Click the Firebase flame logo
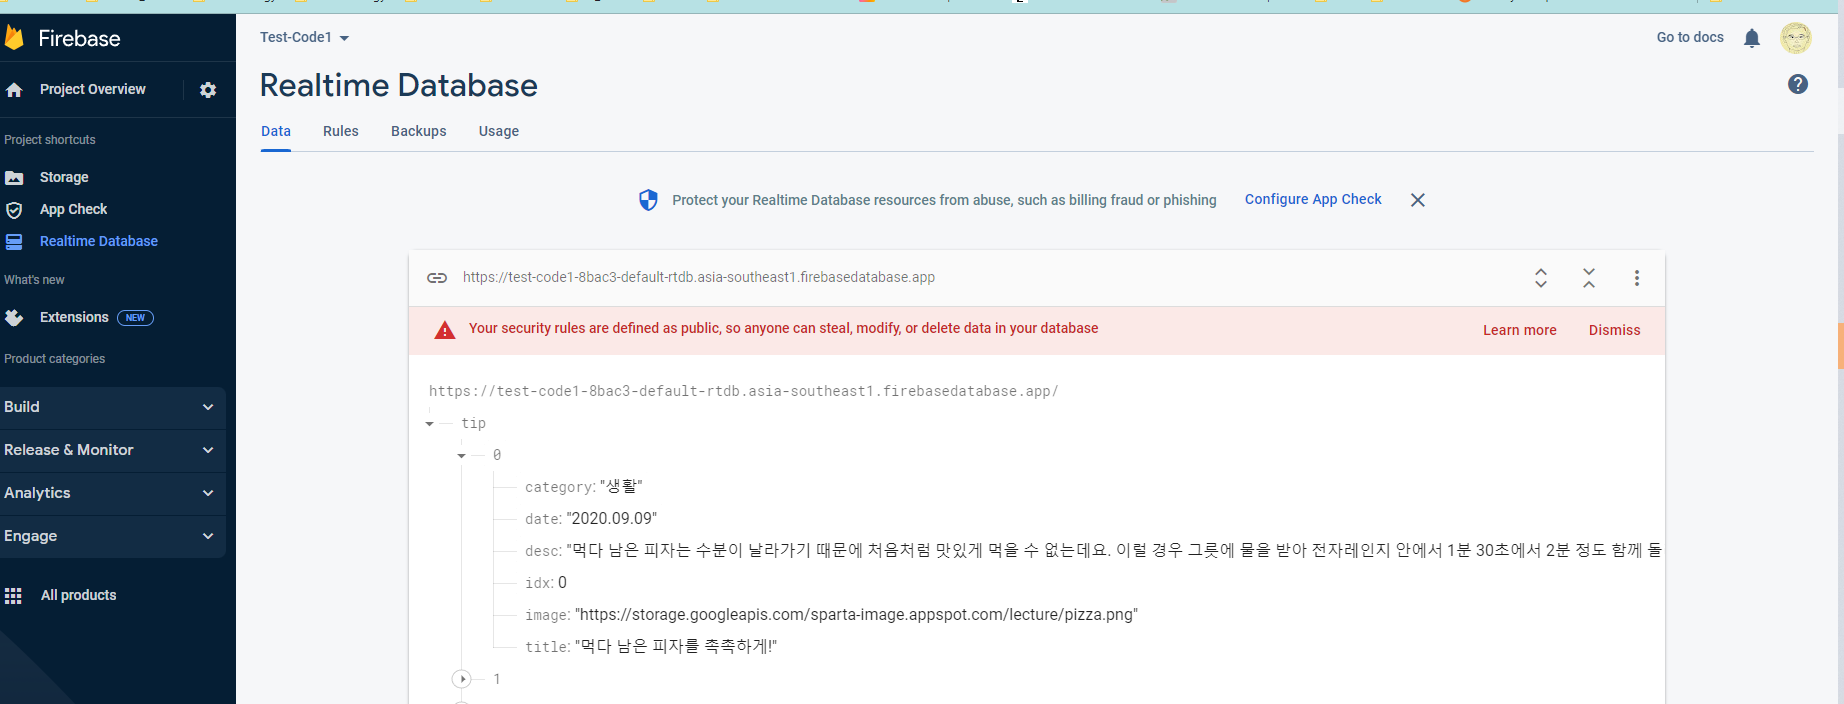1844x704 pixels. 14,38
